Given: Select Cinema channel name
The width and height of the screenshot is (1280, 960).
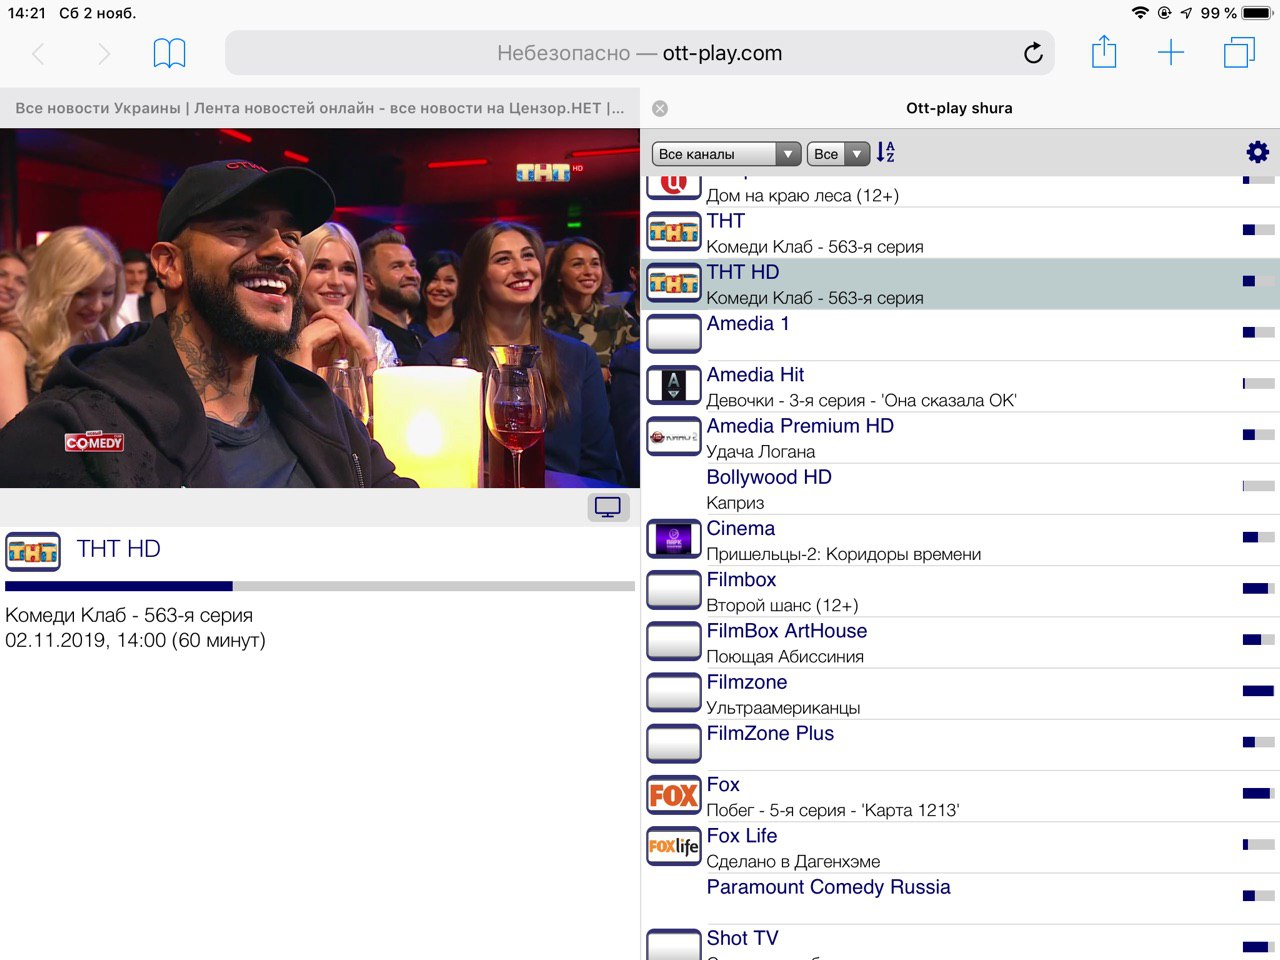Looking at the screenshot, I should coord(741,529).
